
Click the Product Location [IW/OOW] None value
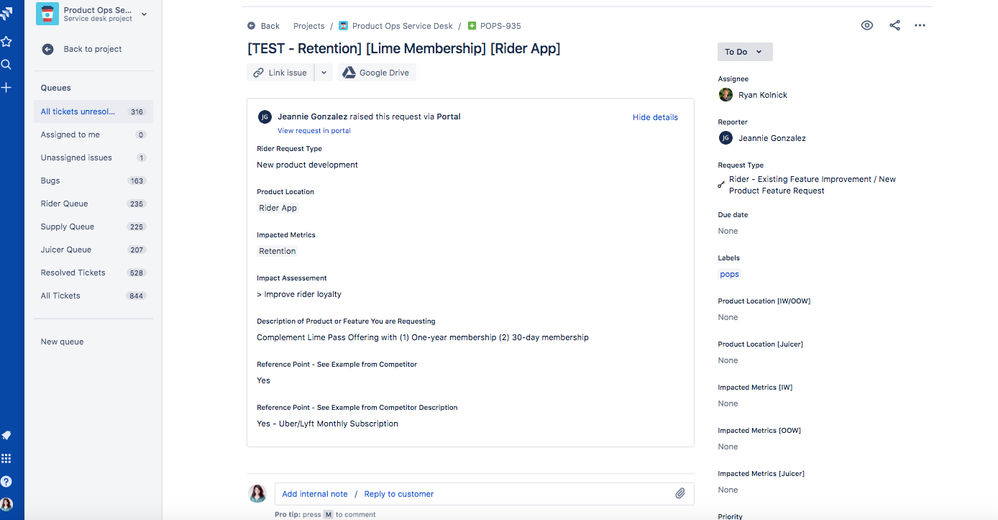[727, 317]
